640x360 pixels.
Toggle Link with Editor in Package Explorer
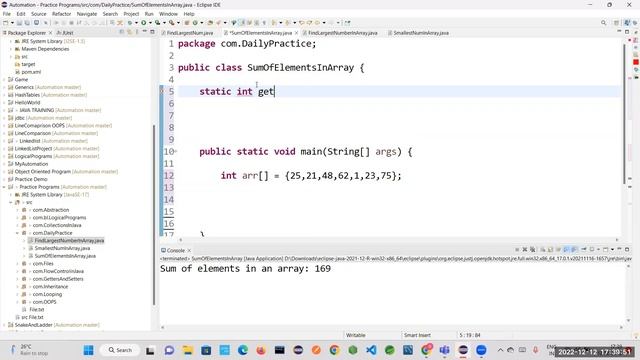pyautogui.click(x=129, y=32)
